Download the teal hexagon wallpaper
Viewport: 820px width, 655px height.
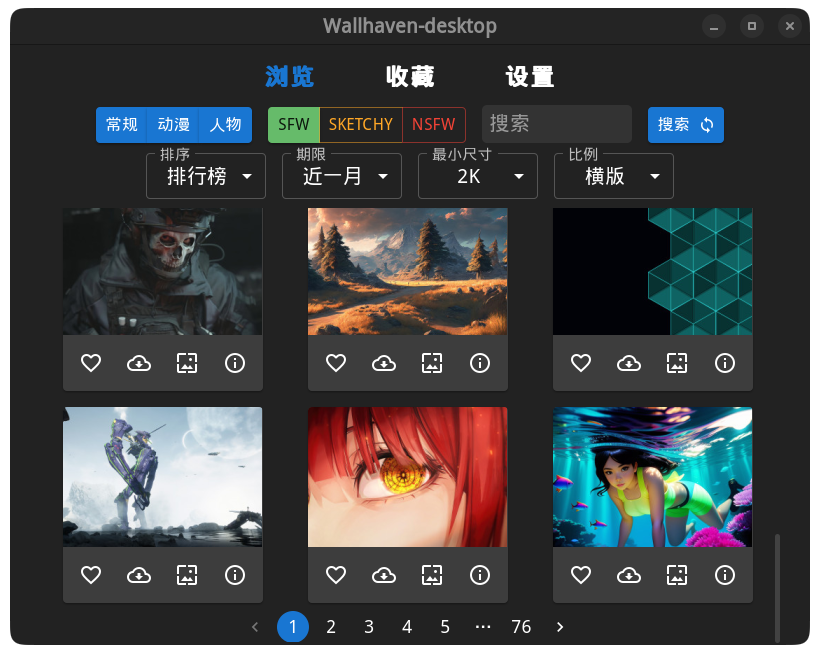[629, 363]
